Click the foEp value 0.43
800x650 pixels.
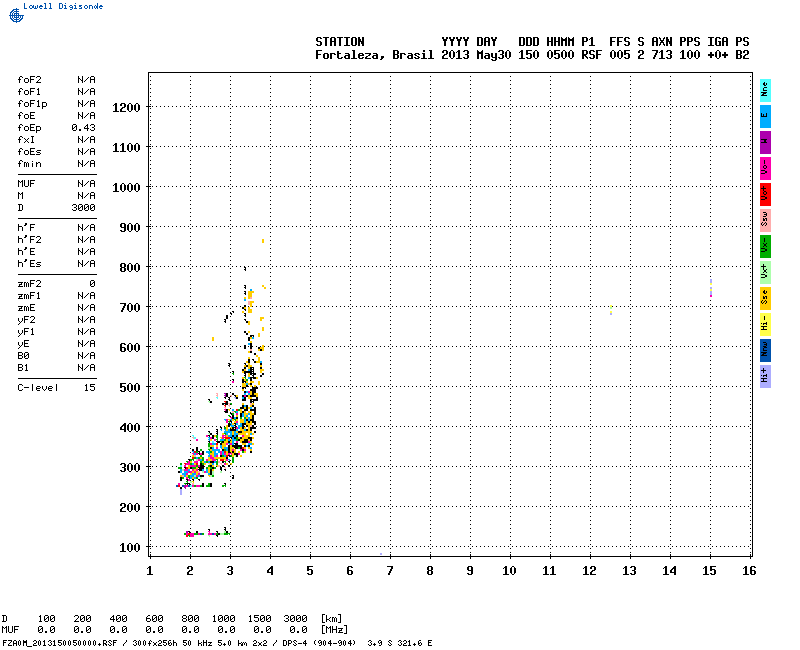[x=83, y=127]
